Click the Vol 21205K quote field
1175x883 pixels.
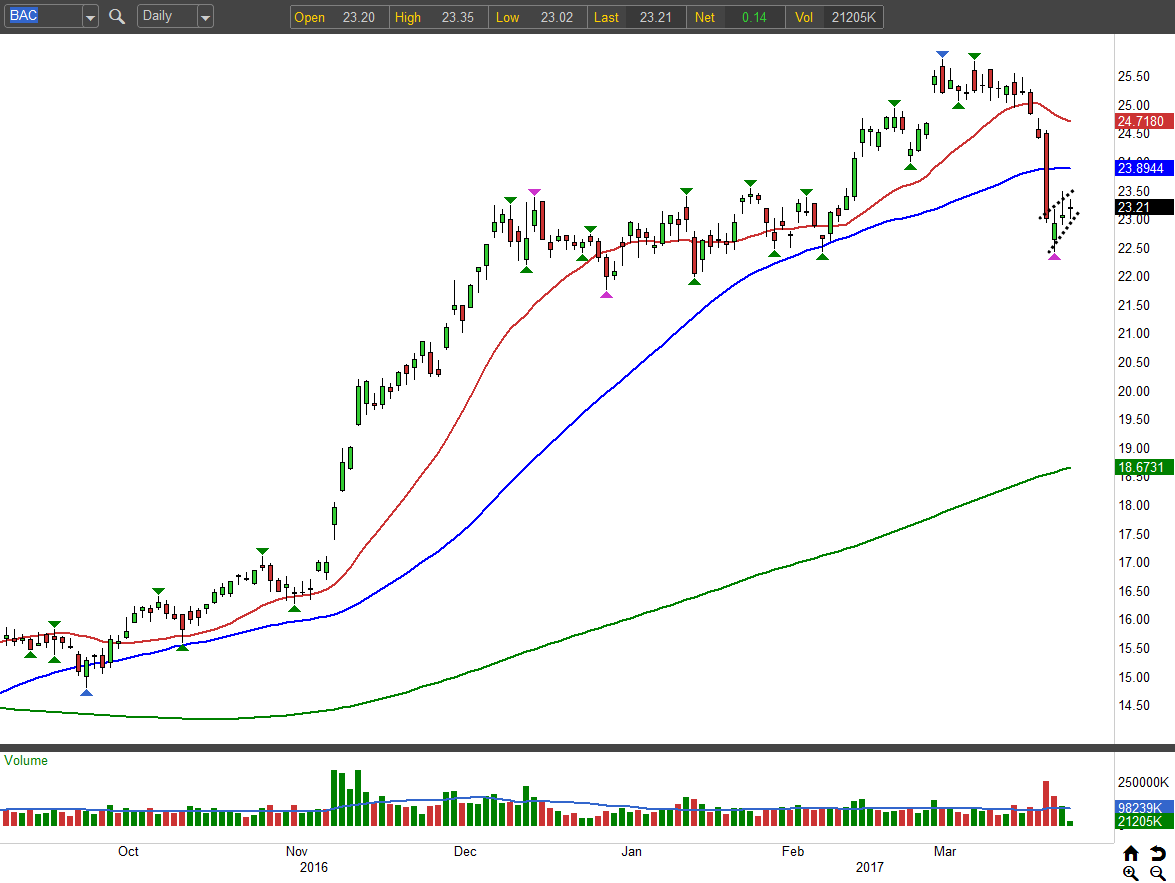click(x=834, y=17)
